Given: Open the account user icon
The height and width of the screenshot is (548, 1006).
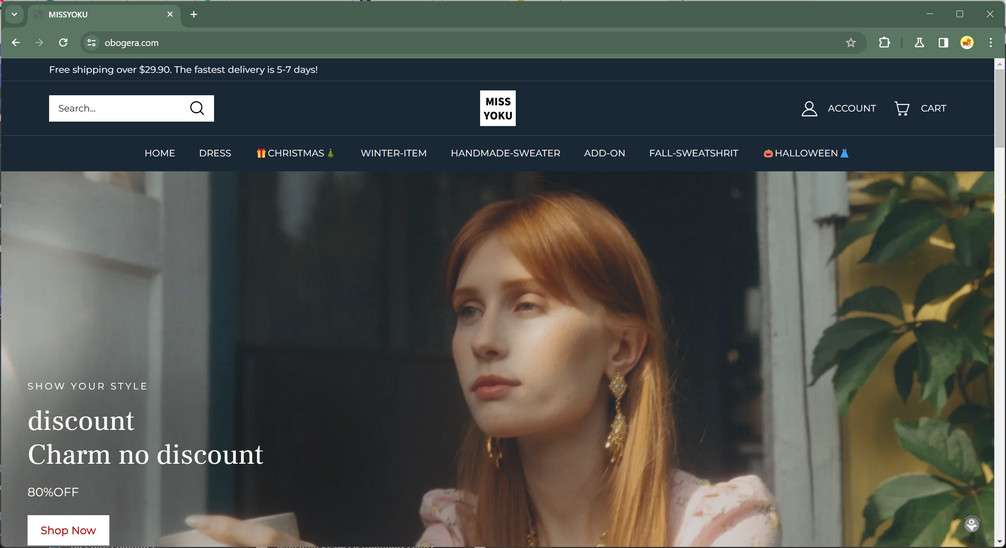Looking at the screenshot, I should (x=809, y=108).
